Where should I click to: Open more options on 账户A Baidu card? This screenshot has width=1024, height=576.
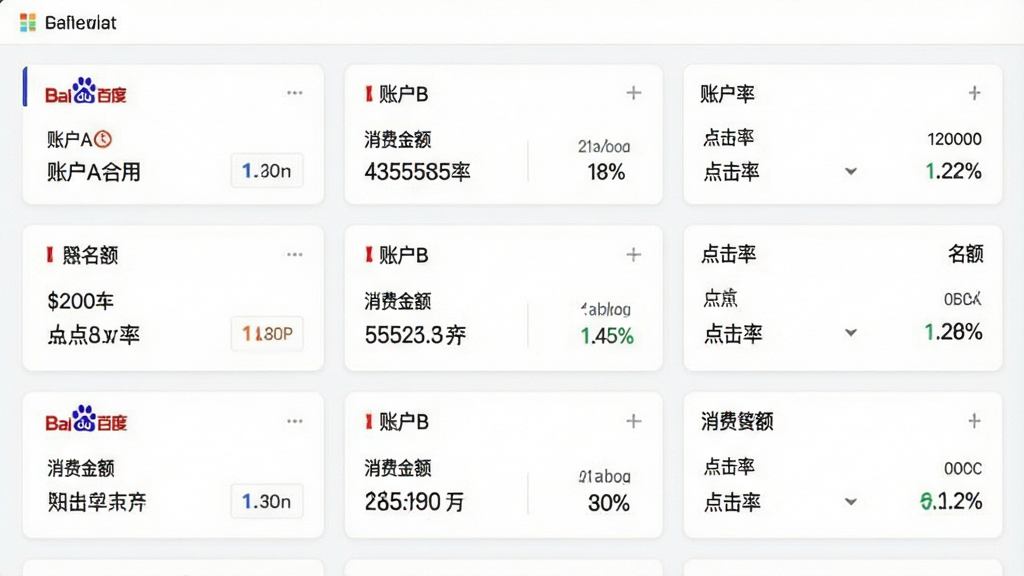[x=295, y=93]
